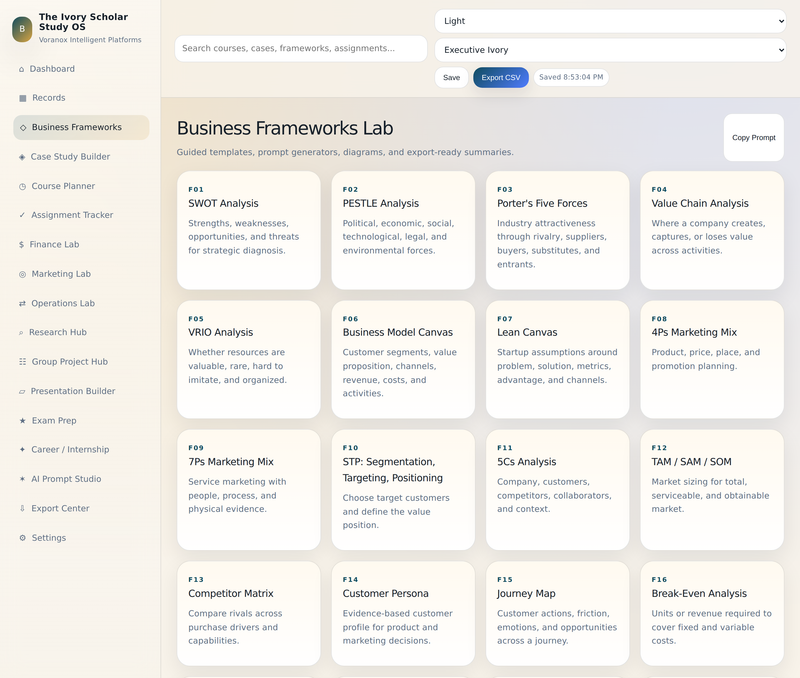Select the Lean Canvas card

click(x=558, y=360)
